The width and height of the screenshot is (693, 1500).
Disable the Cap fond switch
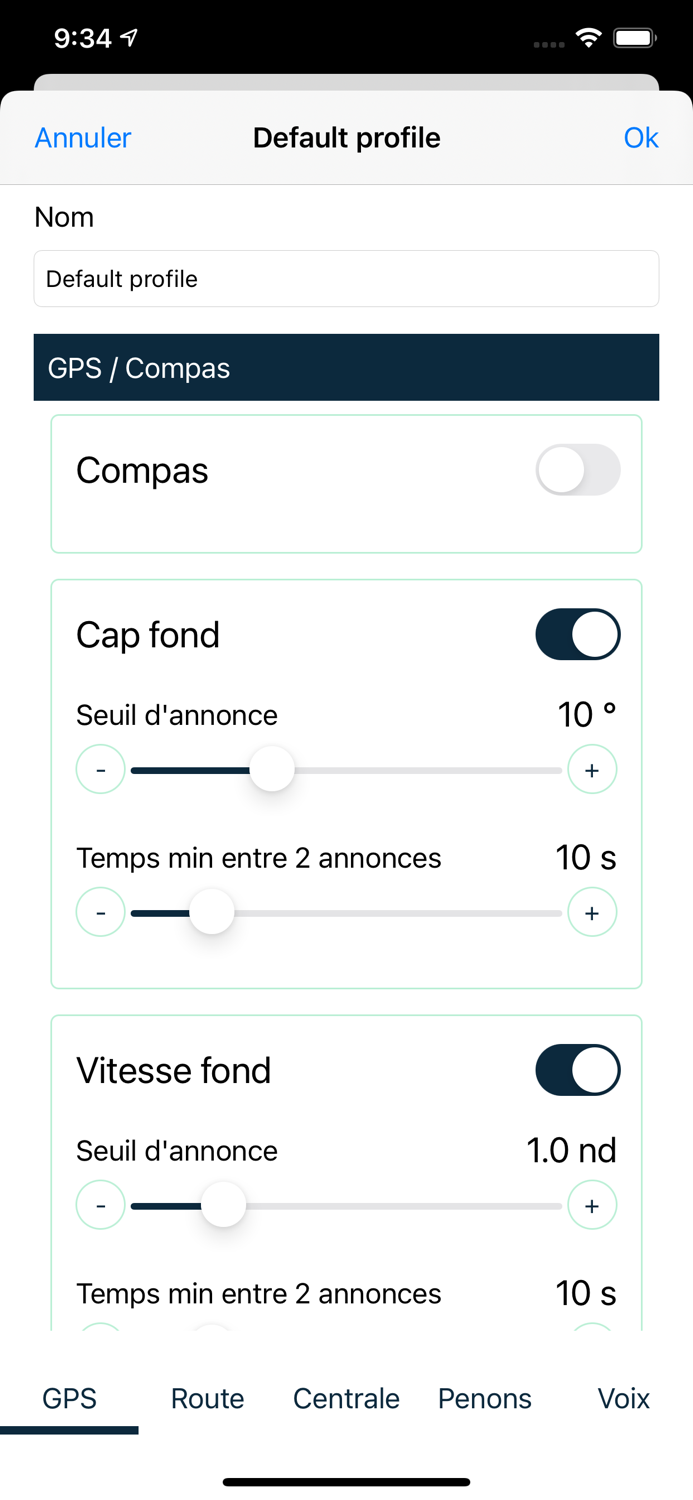[x=578, y=634]
